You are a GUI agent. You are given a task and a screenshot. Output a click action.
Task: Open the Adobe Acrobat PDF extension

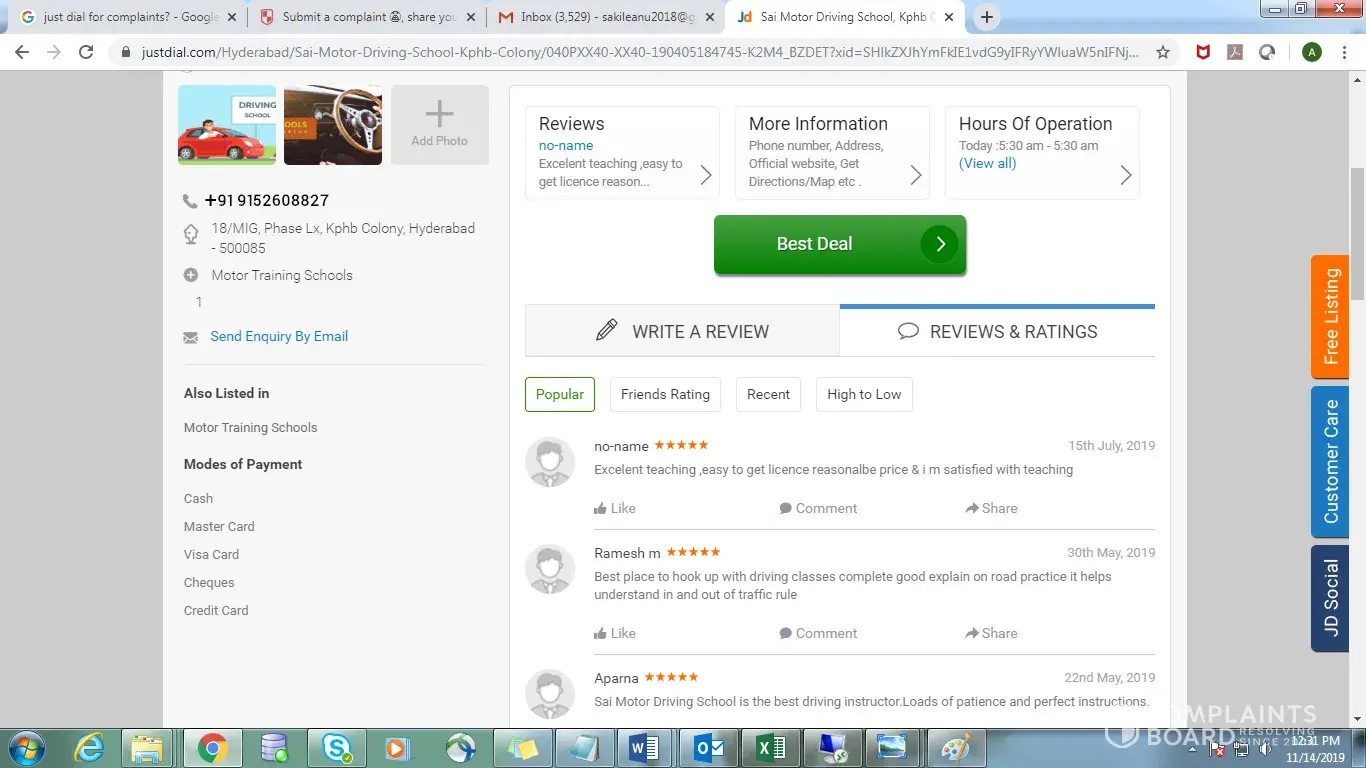(1236, 52)
